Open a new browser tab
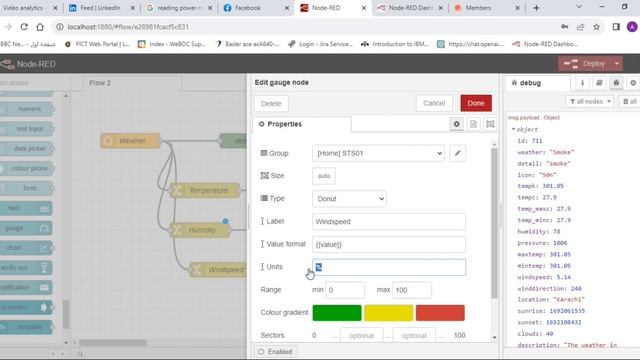Screen dimensions: 640x360 (536, 8)
